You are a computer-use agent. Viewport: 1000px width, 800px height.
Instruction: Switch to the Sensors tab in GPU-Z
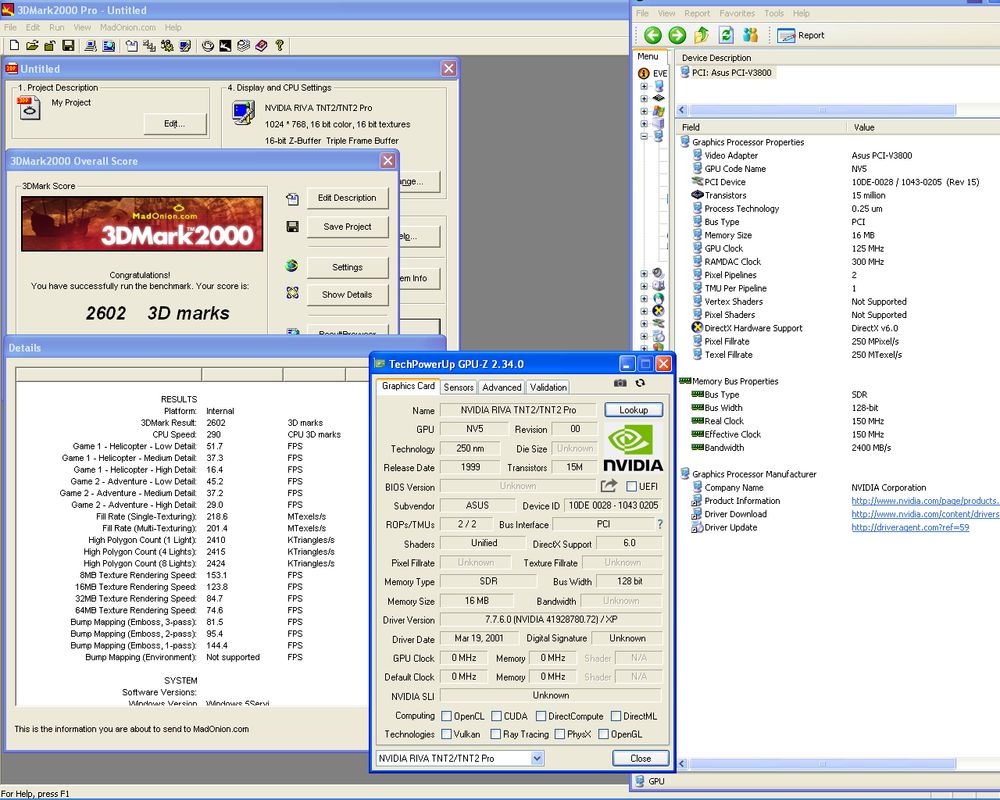(459, 387)
